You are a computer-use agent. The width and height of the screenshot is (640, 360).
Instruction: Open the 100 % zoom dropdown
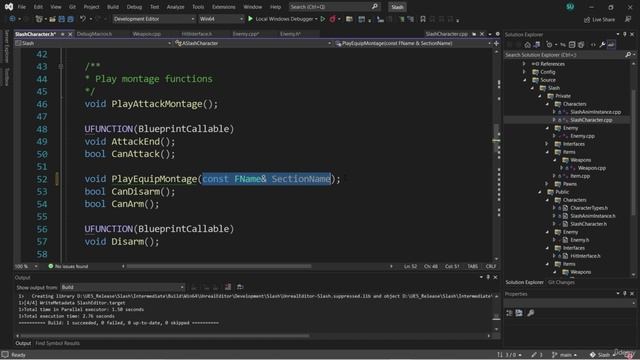[x=27, y=266]
